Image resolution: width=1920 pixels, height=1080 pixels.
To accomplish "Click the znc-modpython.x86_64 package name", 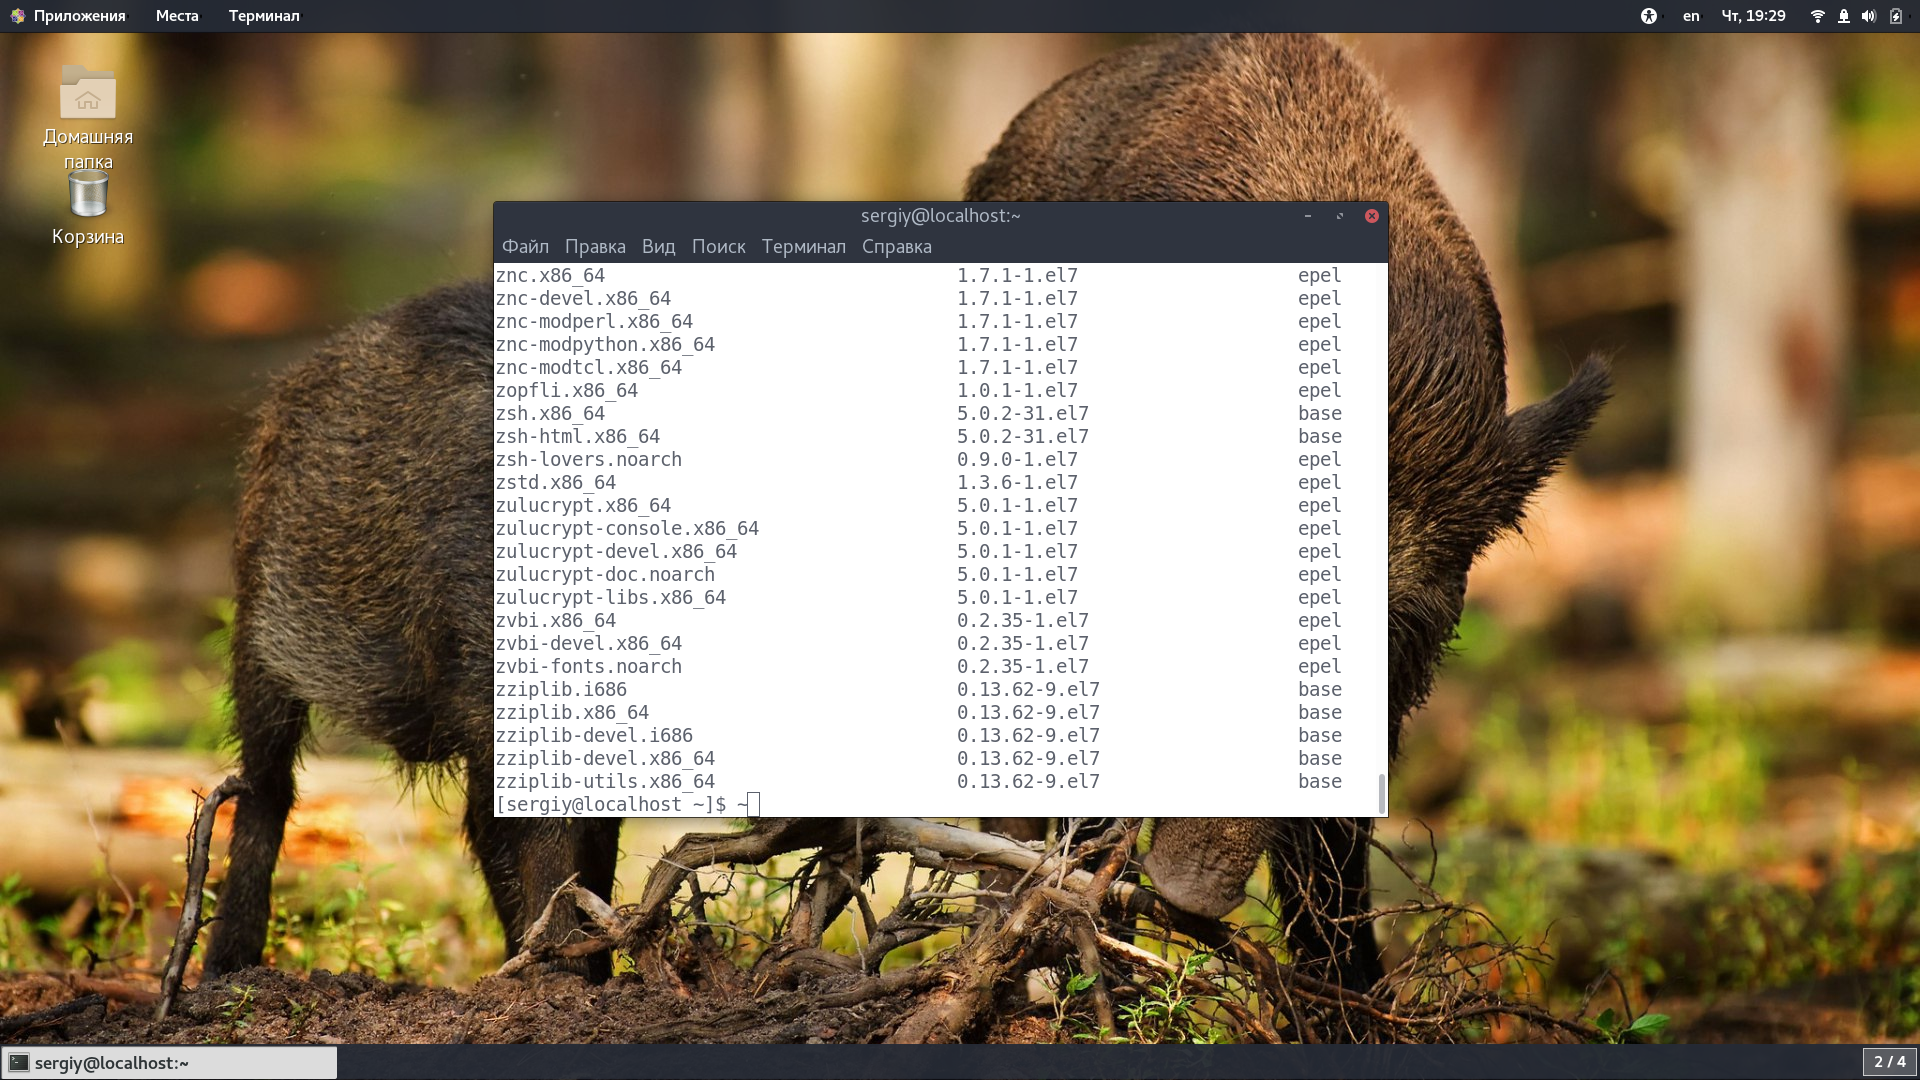I will point(605,344).
